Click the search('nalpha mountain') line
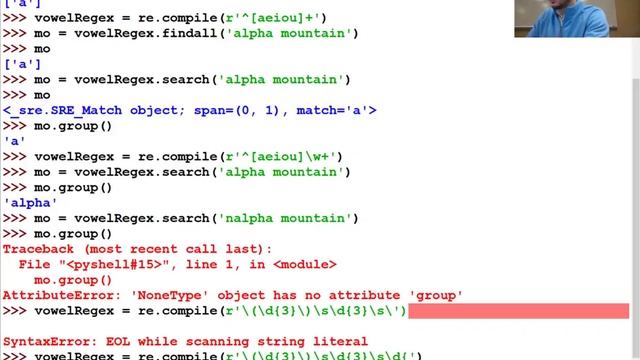The image size is (640, 360). click(x=180, y=218)
